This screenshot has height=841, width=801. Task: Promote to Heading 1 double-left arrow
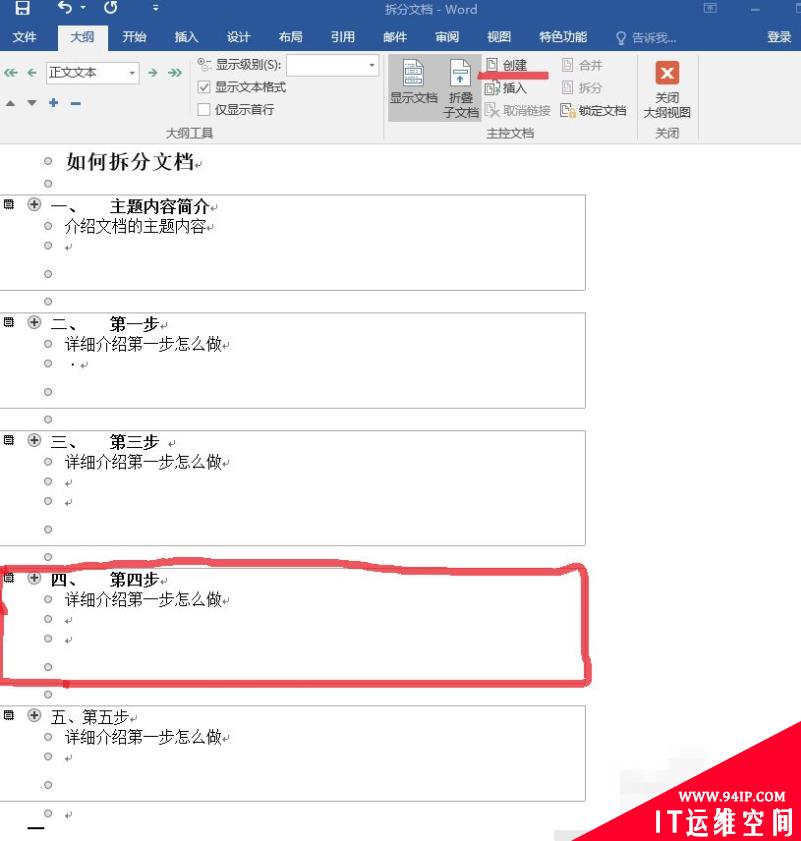coord(11,72)
